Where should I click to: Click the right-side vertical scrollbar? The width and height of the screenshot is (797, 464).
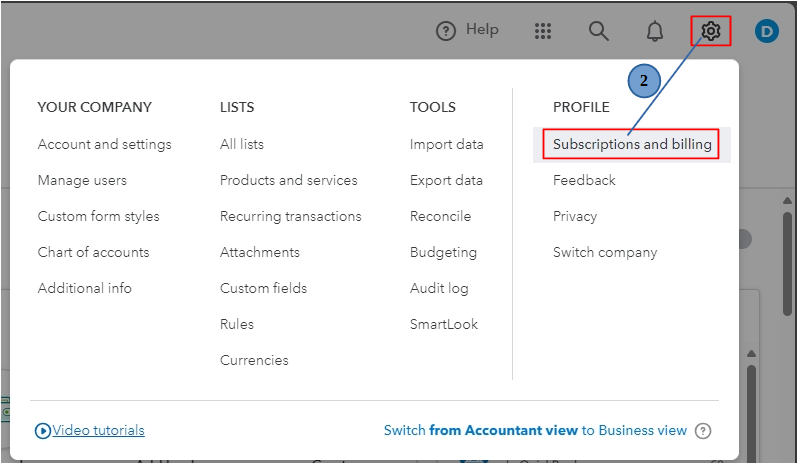pos(784,300)
